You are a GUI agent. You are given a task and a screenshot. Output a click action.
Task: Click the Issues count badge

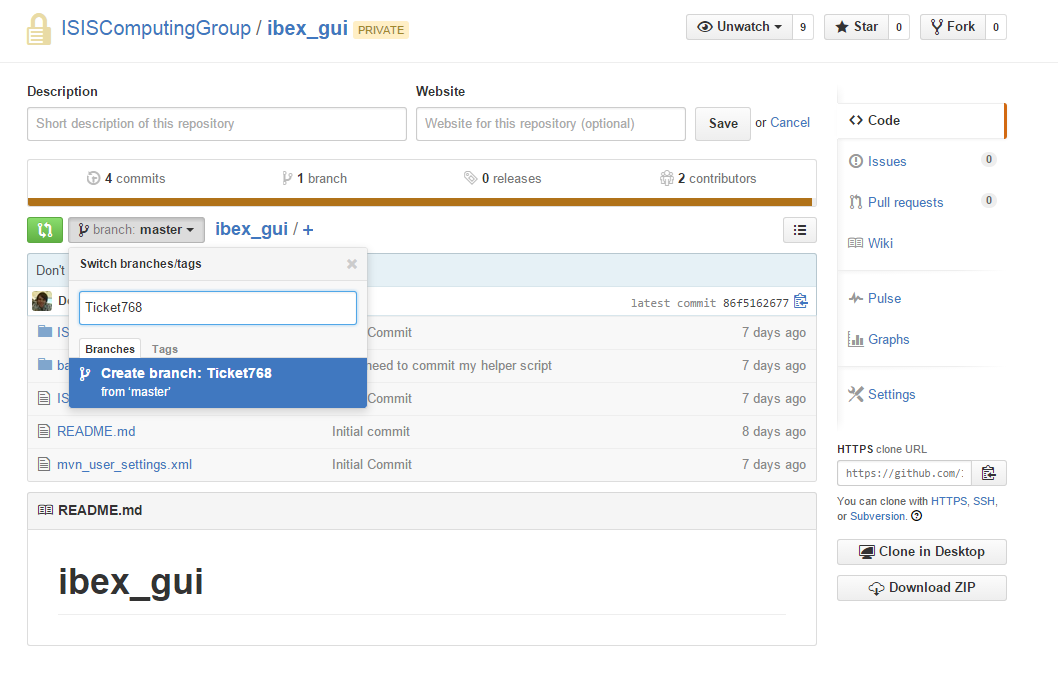click(x=989, y=160)
